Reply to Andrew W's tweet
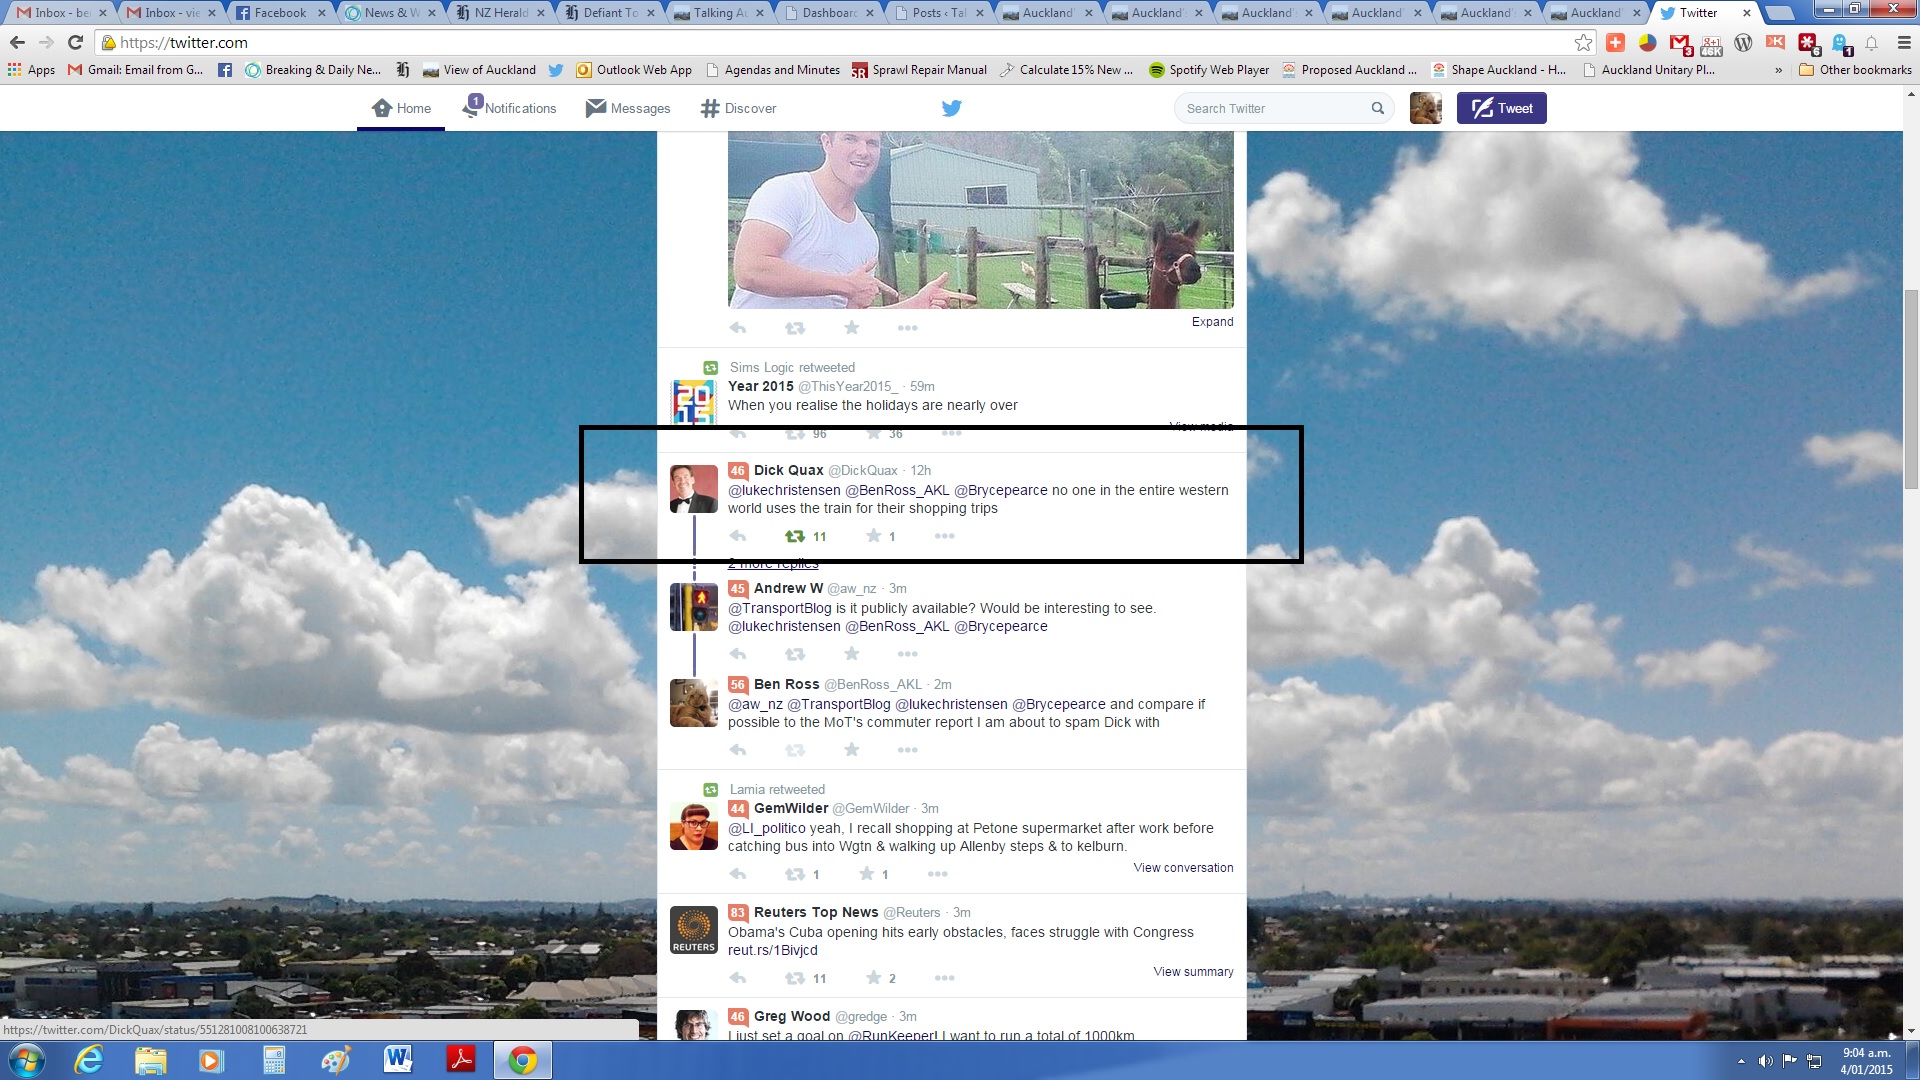This screenshot has height=1080, width=1920. click(738, 654)
